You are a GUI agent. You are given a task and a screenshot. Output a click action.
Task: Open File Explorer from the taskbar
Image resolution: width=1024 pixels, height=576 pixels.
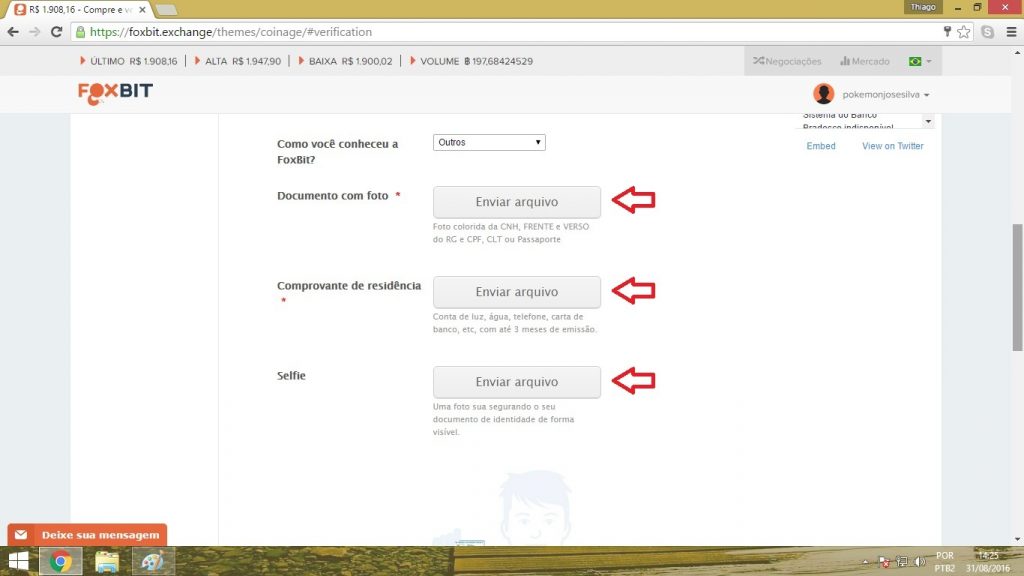tap(107, 562)
